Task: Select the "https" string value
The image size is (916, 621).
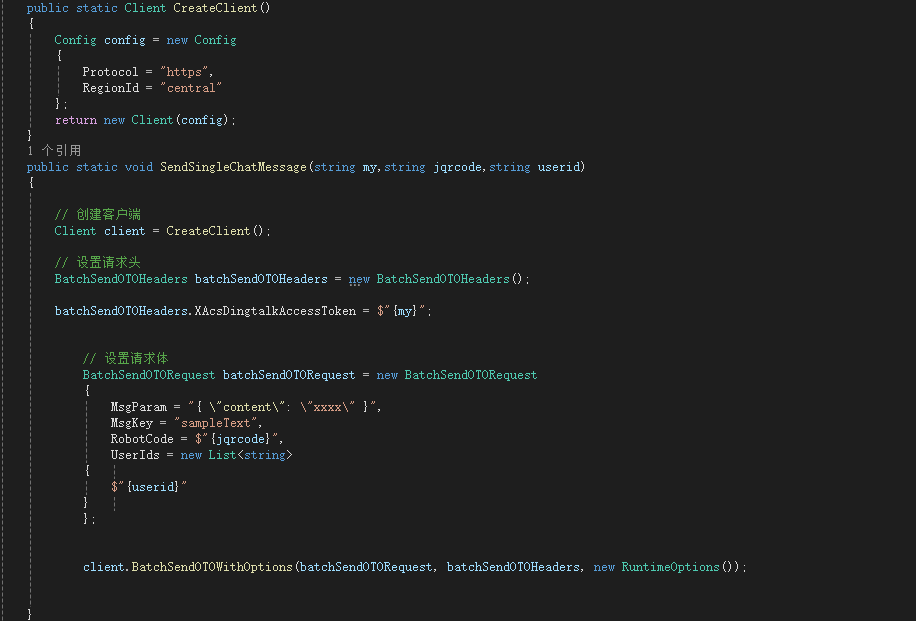Action: 184,72
